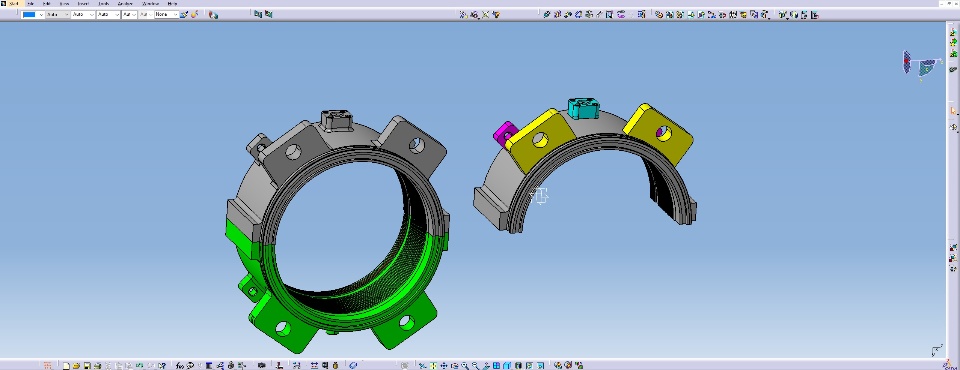Click the Fit All In view icon
Screen dimensions: 960x370
[x=433, y=366]
